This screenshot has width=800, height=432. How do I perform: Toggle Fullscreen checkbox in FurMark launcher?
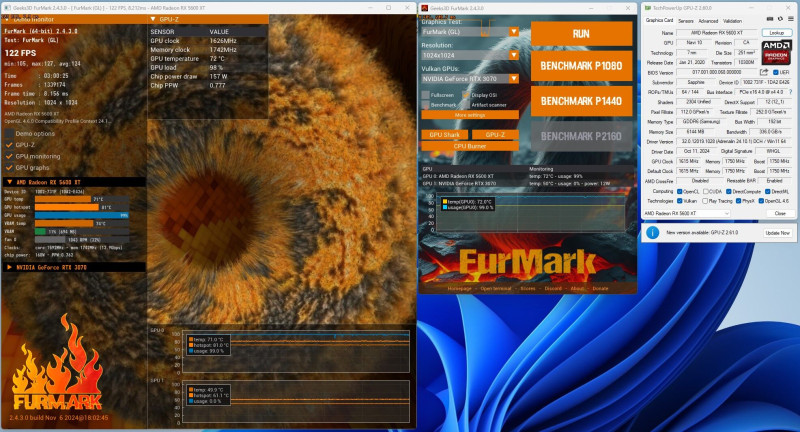coord(426,95)
